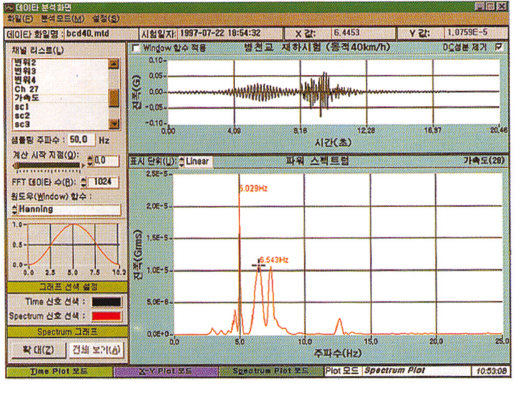
Task: Click the 계산 시작 지점 slider track
Action: [48, 165]
